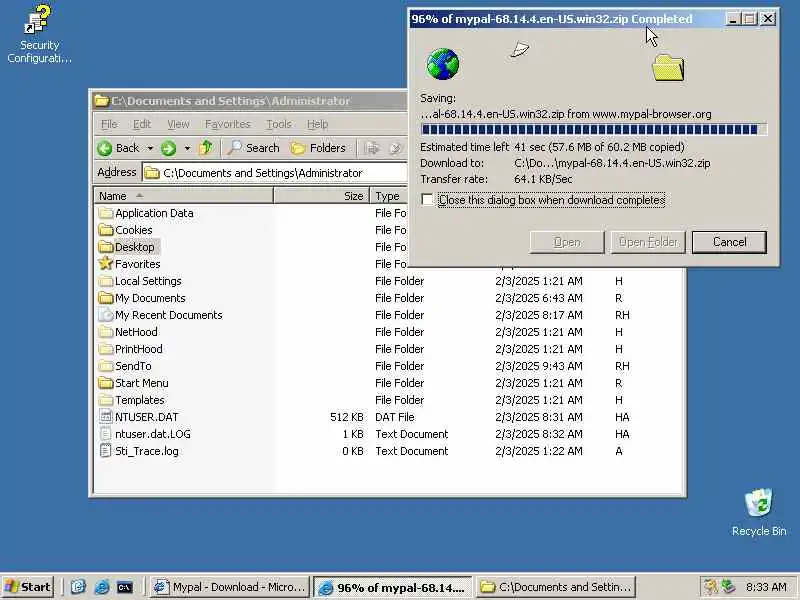Image resolution: width=800 pixels, height=600 pixels.
Task: Open the Start menu
Action: 28,587
